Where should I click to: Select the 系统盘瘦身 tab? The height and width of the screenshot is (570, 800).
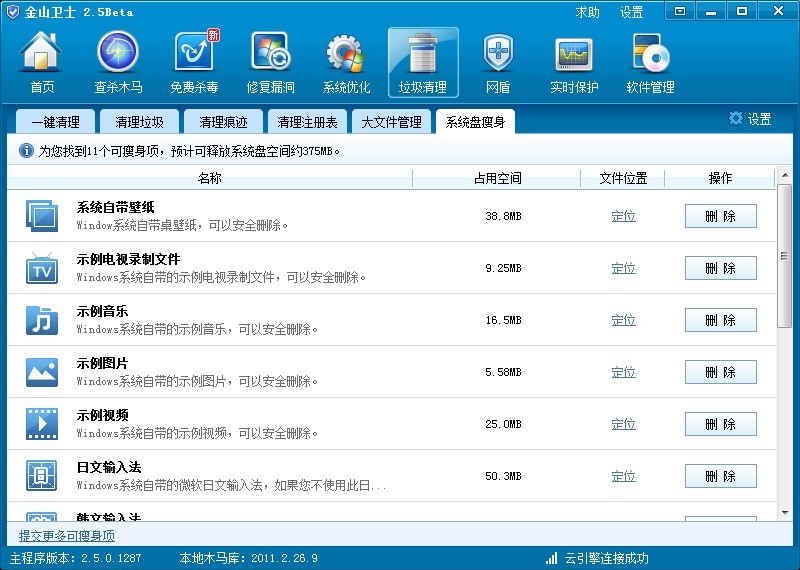476,122
